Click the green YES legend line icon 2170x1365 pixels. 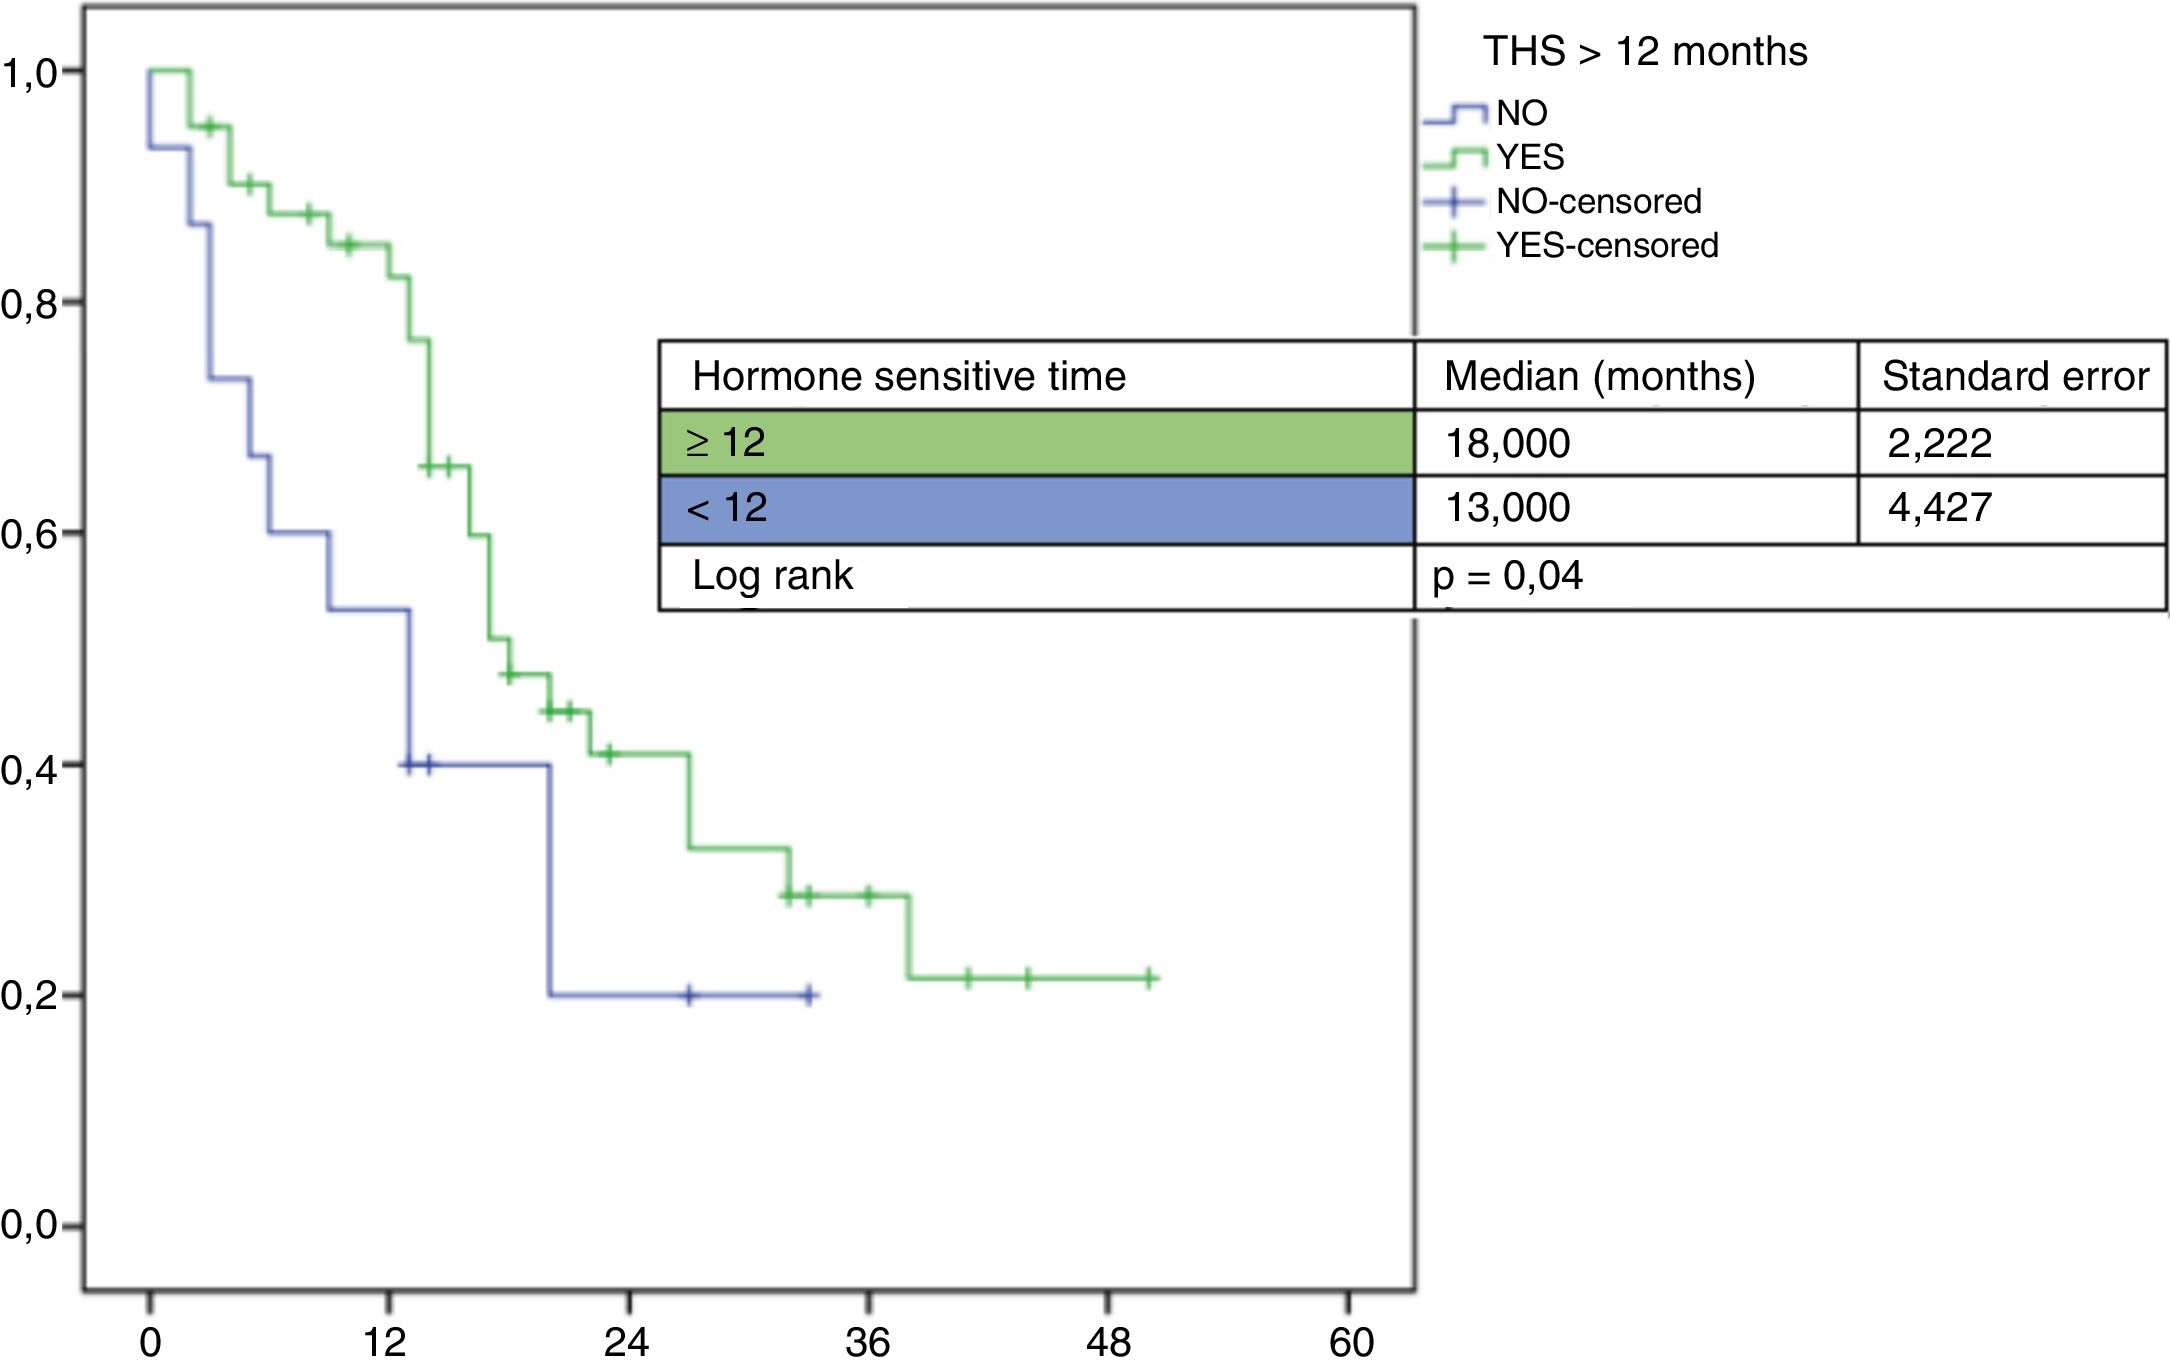click(1455, 158)
